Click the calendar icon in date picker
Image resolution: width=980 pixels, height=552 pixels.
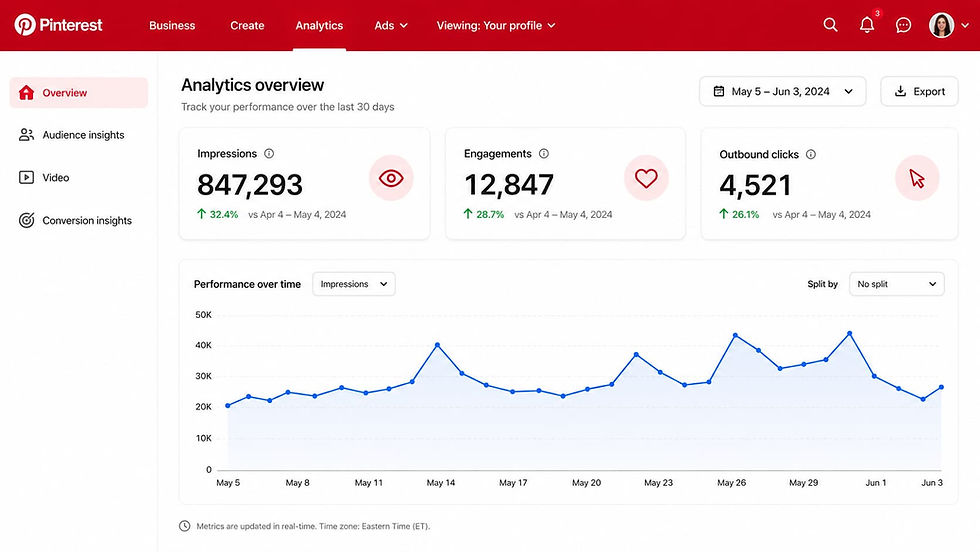pyautogui.click(x=719, y=91)
